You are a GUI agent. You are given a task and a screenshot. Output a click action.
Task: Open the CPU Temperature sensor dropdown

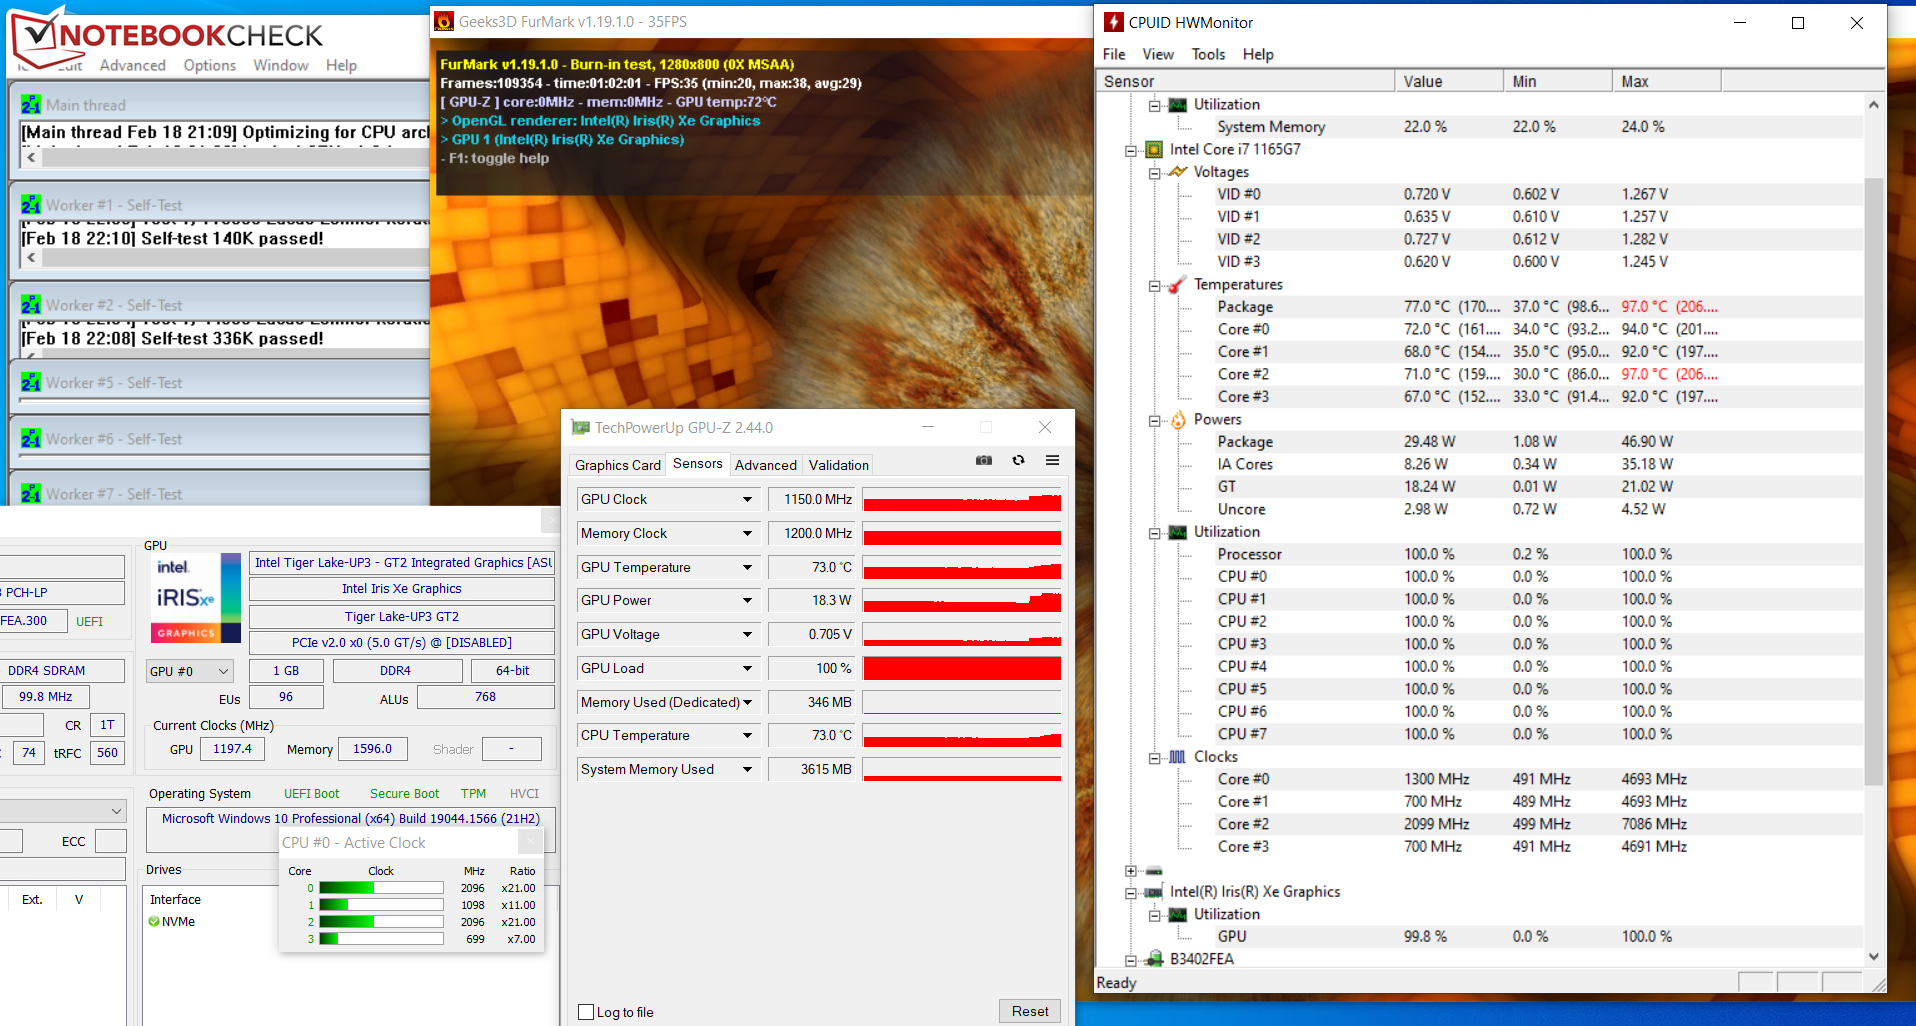point(747,735)
